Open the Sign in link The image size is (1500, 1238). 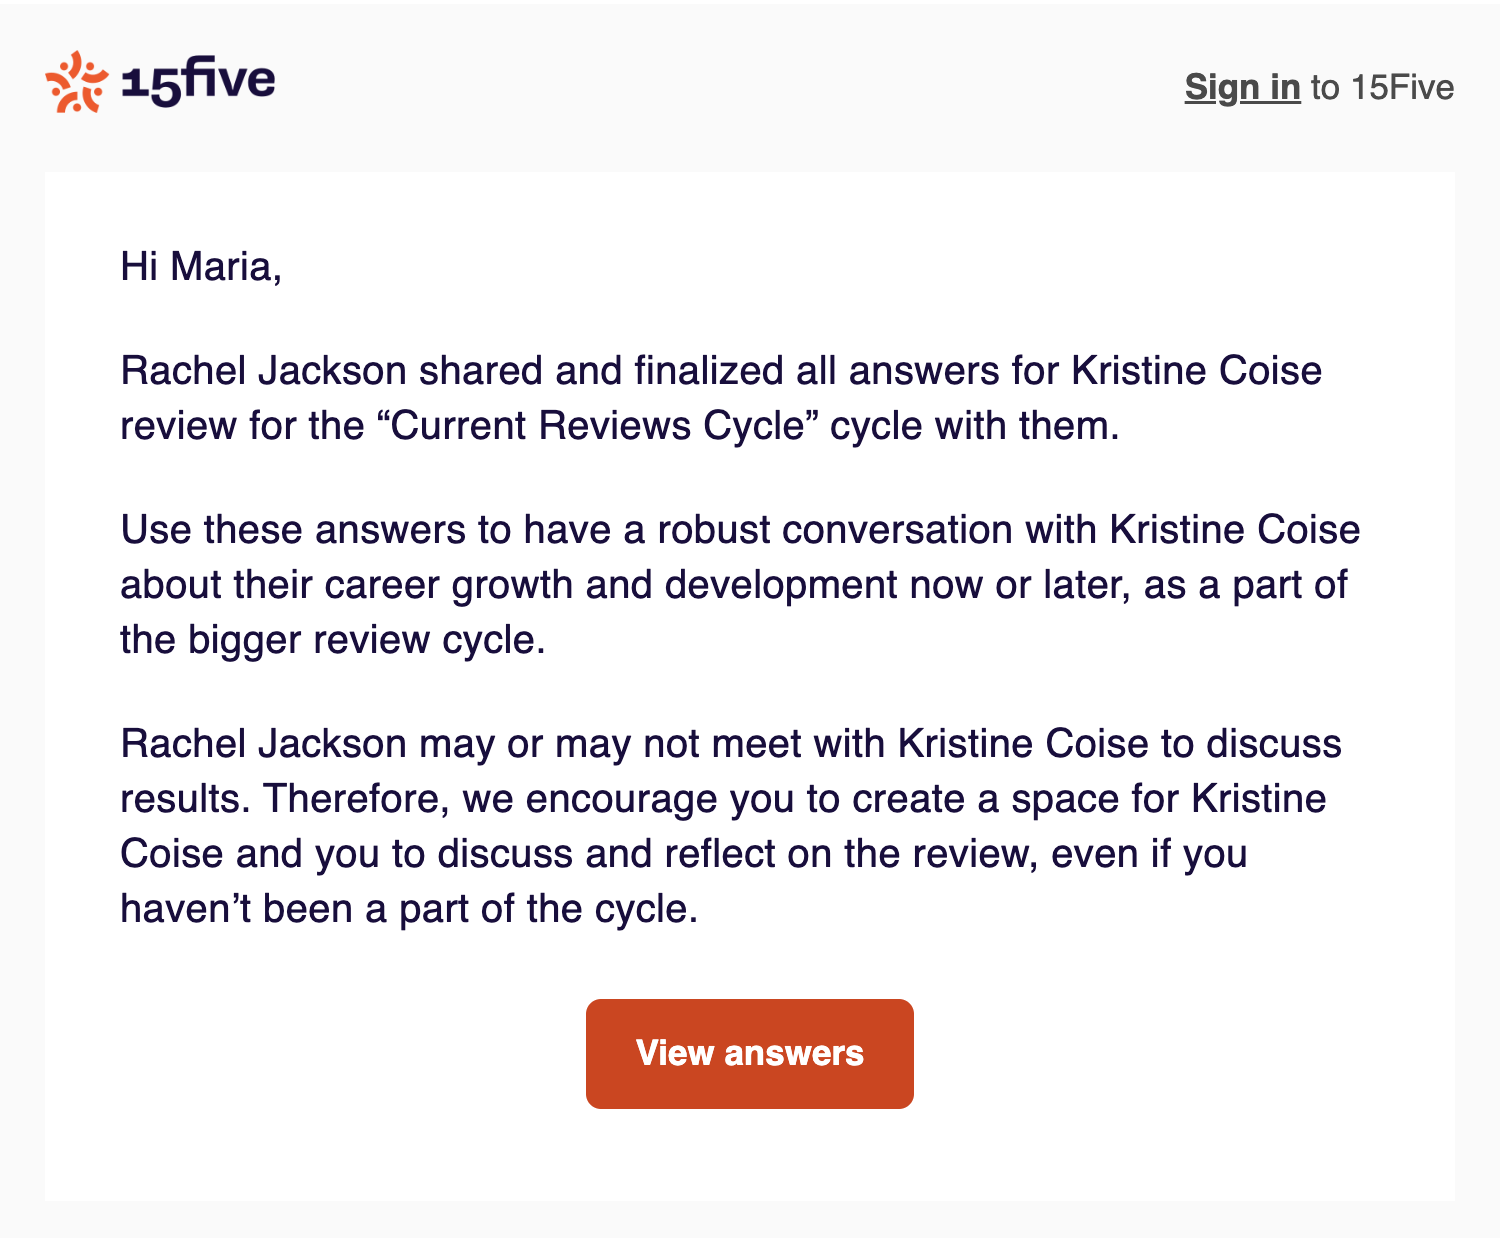tap(1242, 88)
